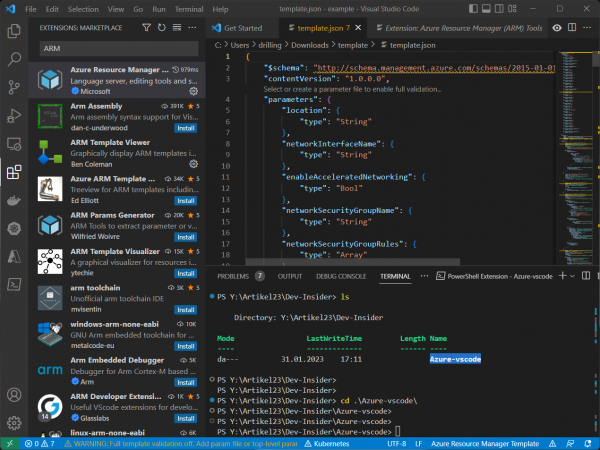This screenshot has height=450, width=600.
Task: Open Extensions views and more actions
Action: tap(192, 28)
